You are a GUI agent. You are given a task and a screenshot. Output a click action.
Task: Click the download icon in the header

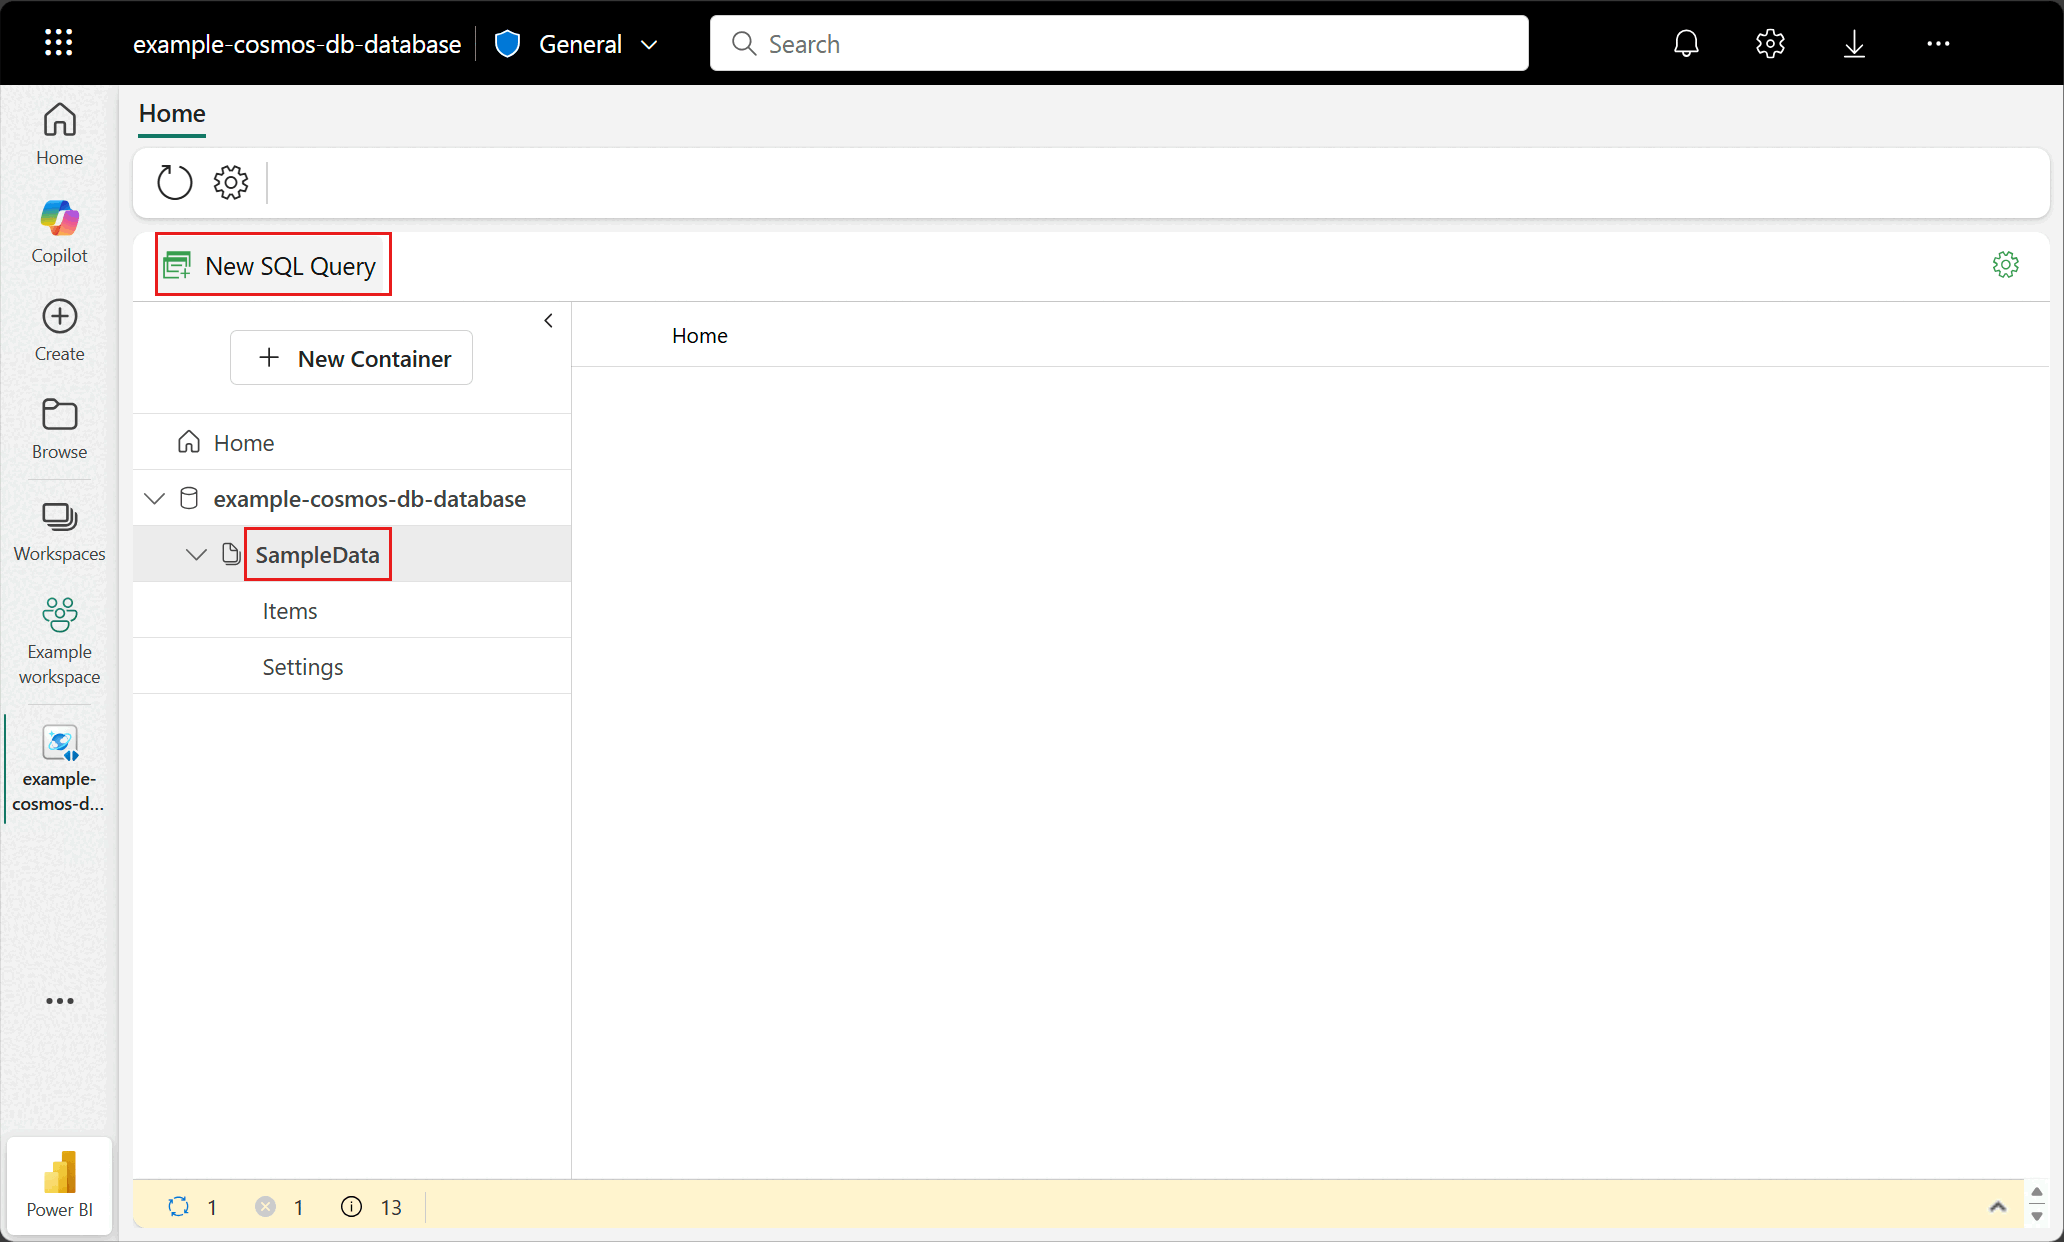pyautogui.click(x=1854, y=43)
